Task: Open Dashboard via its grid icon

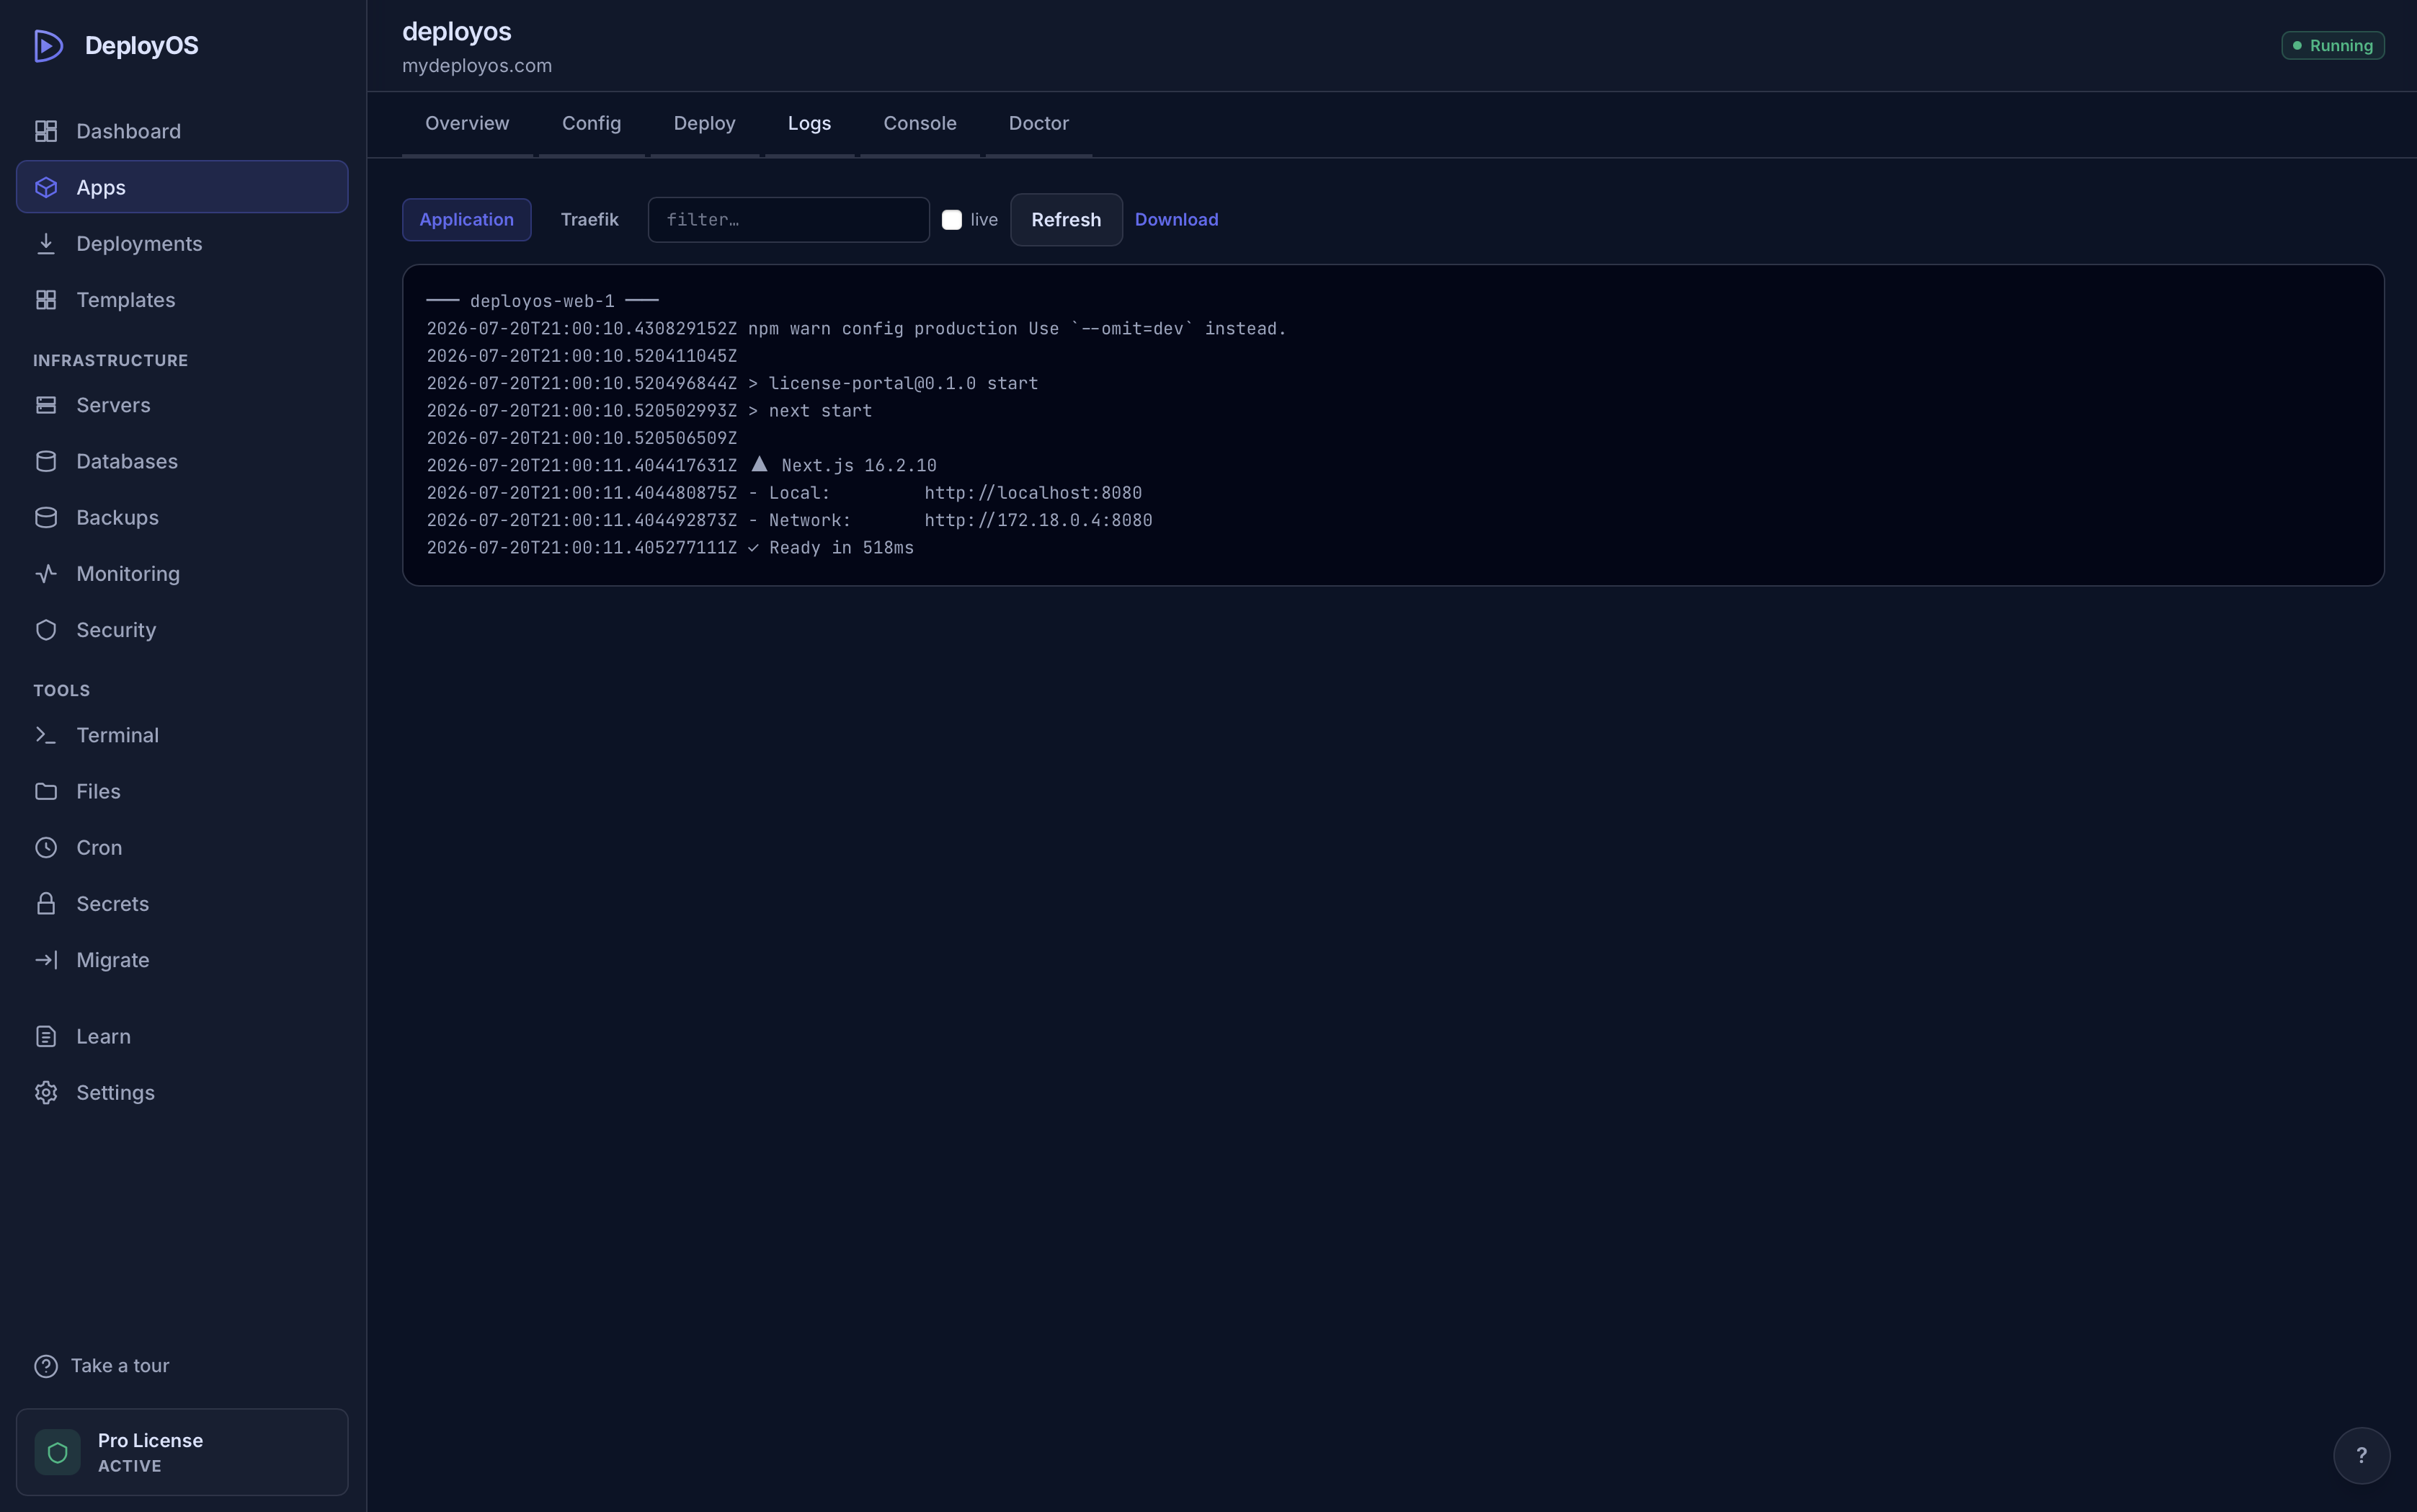Action: [46, 131]
